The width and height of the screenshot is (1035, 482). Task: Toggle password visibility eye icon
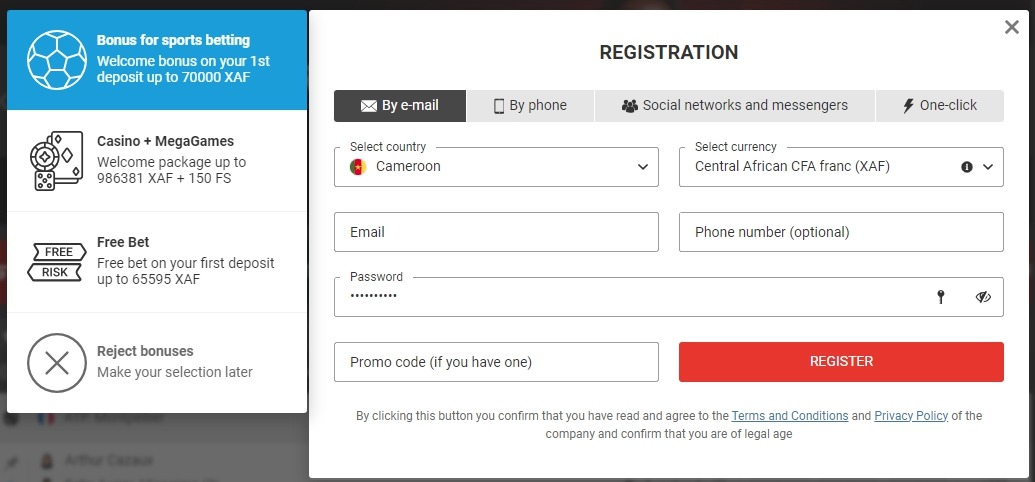pyautogui.click(x=983, y=297)
